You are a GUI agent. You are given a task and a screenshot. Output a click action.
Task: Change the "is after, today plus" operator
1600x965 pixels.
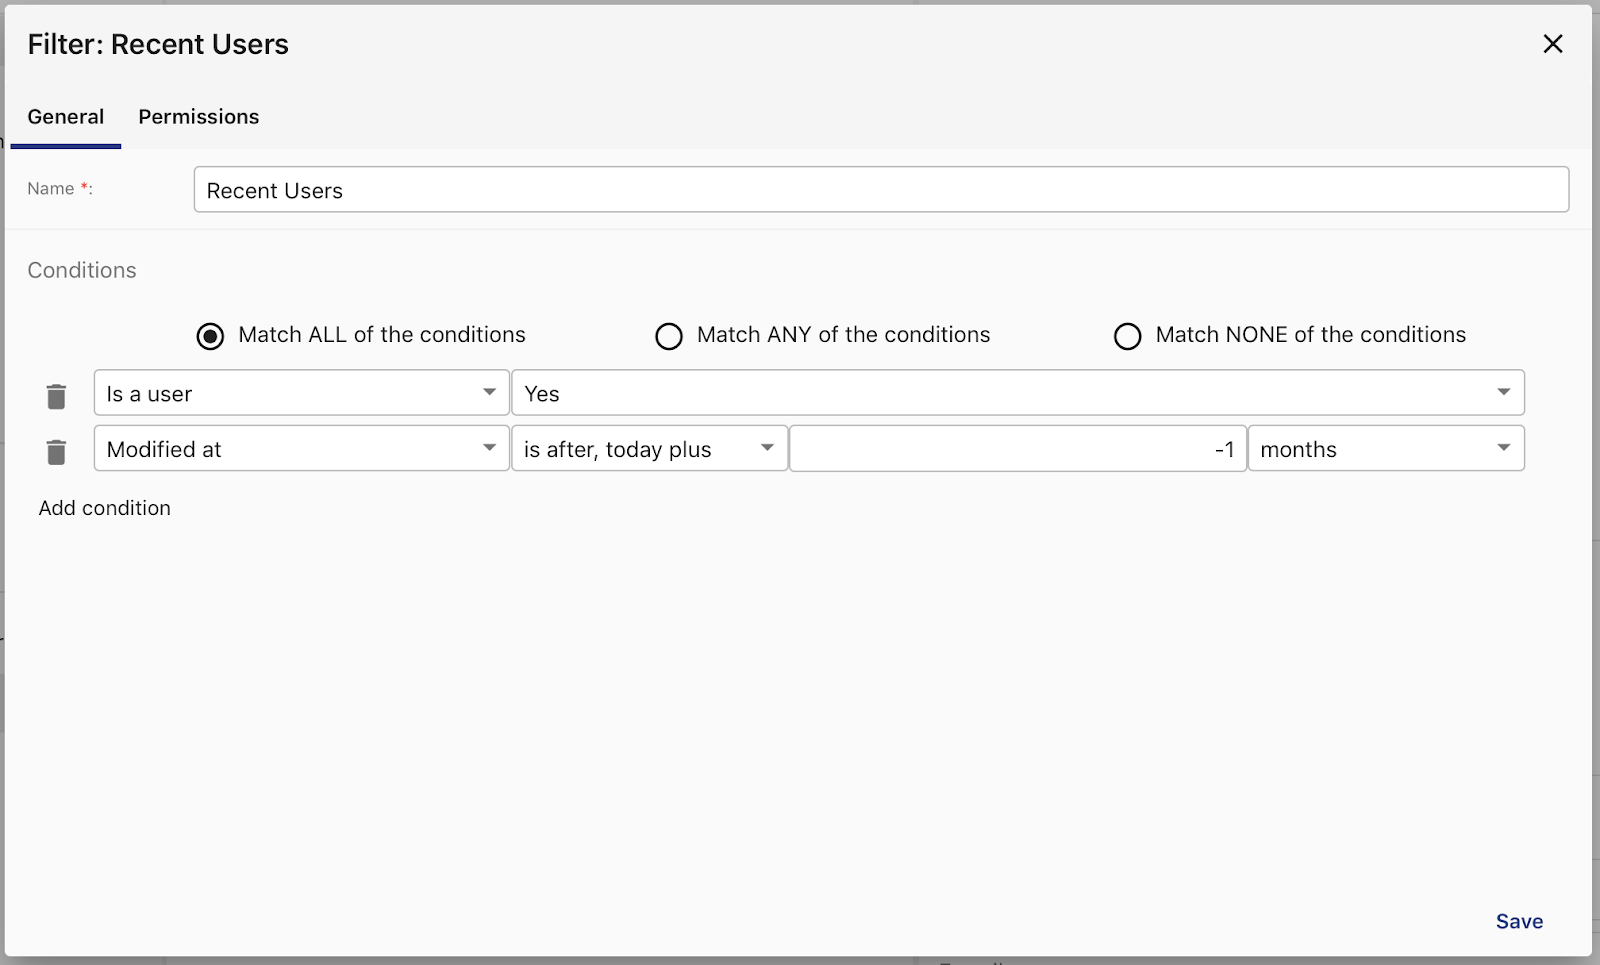[x=649, y=449]
